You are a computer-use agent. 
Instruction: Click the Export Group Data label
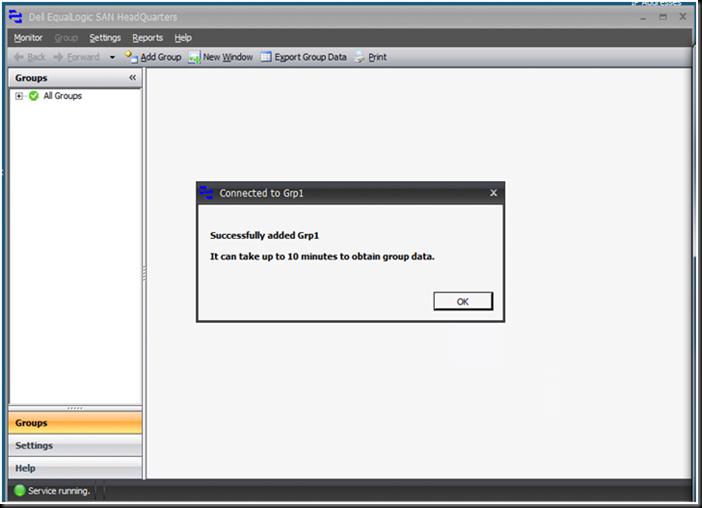(x=310, y=57)
